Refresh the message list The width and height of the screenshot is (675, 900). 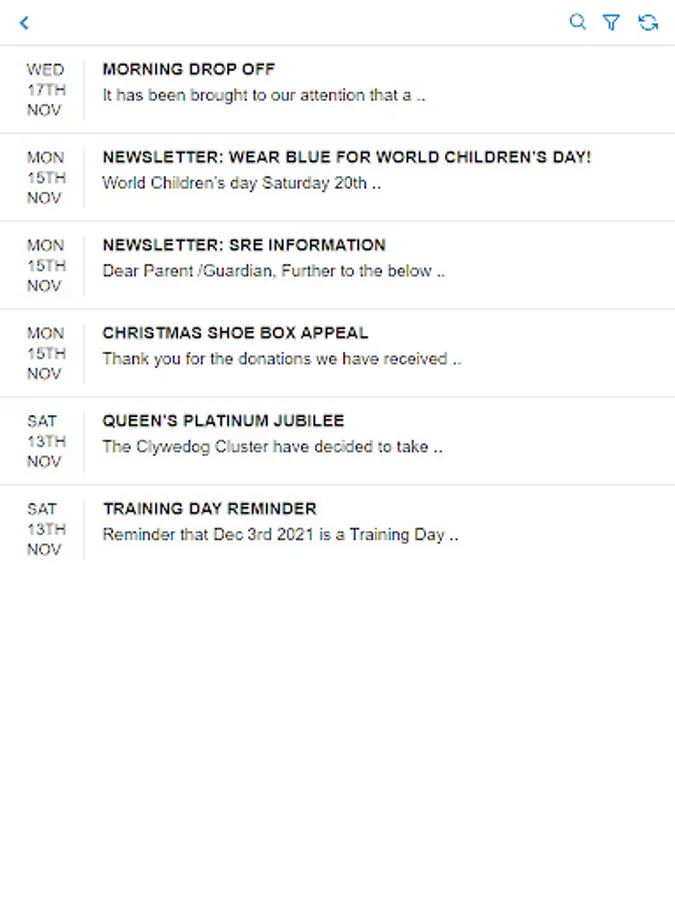coord(648,22)
